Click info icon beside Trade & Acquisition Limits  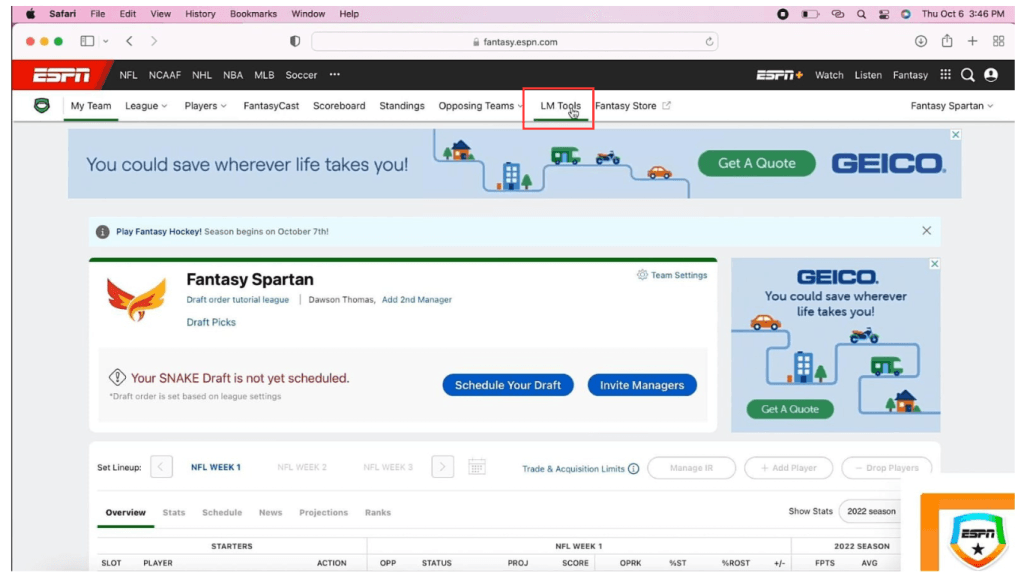(x=633, y=468)
